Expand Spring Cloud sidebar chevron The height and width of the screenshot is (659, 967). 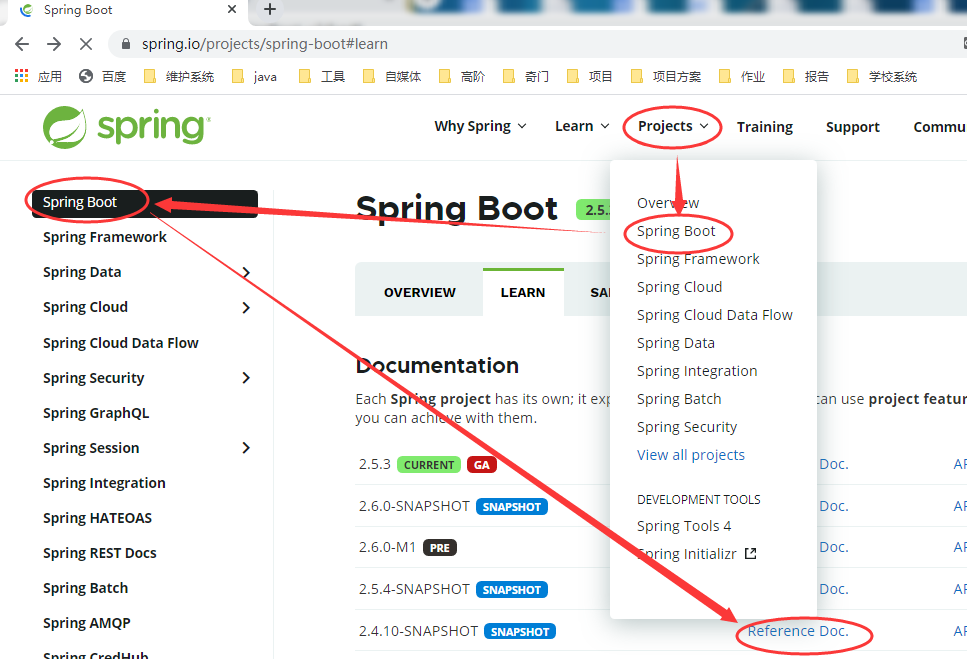[246, 308]
